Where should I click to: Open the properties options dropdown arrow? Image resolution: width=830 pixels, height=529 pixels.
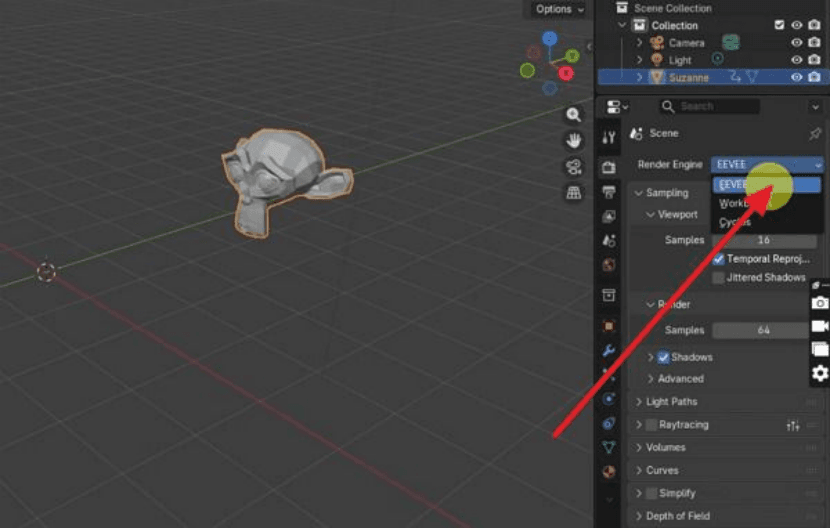[815, 107]
